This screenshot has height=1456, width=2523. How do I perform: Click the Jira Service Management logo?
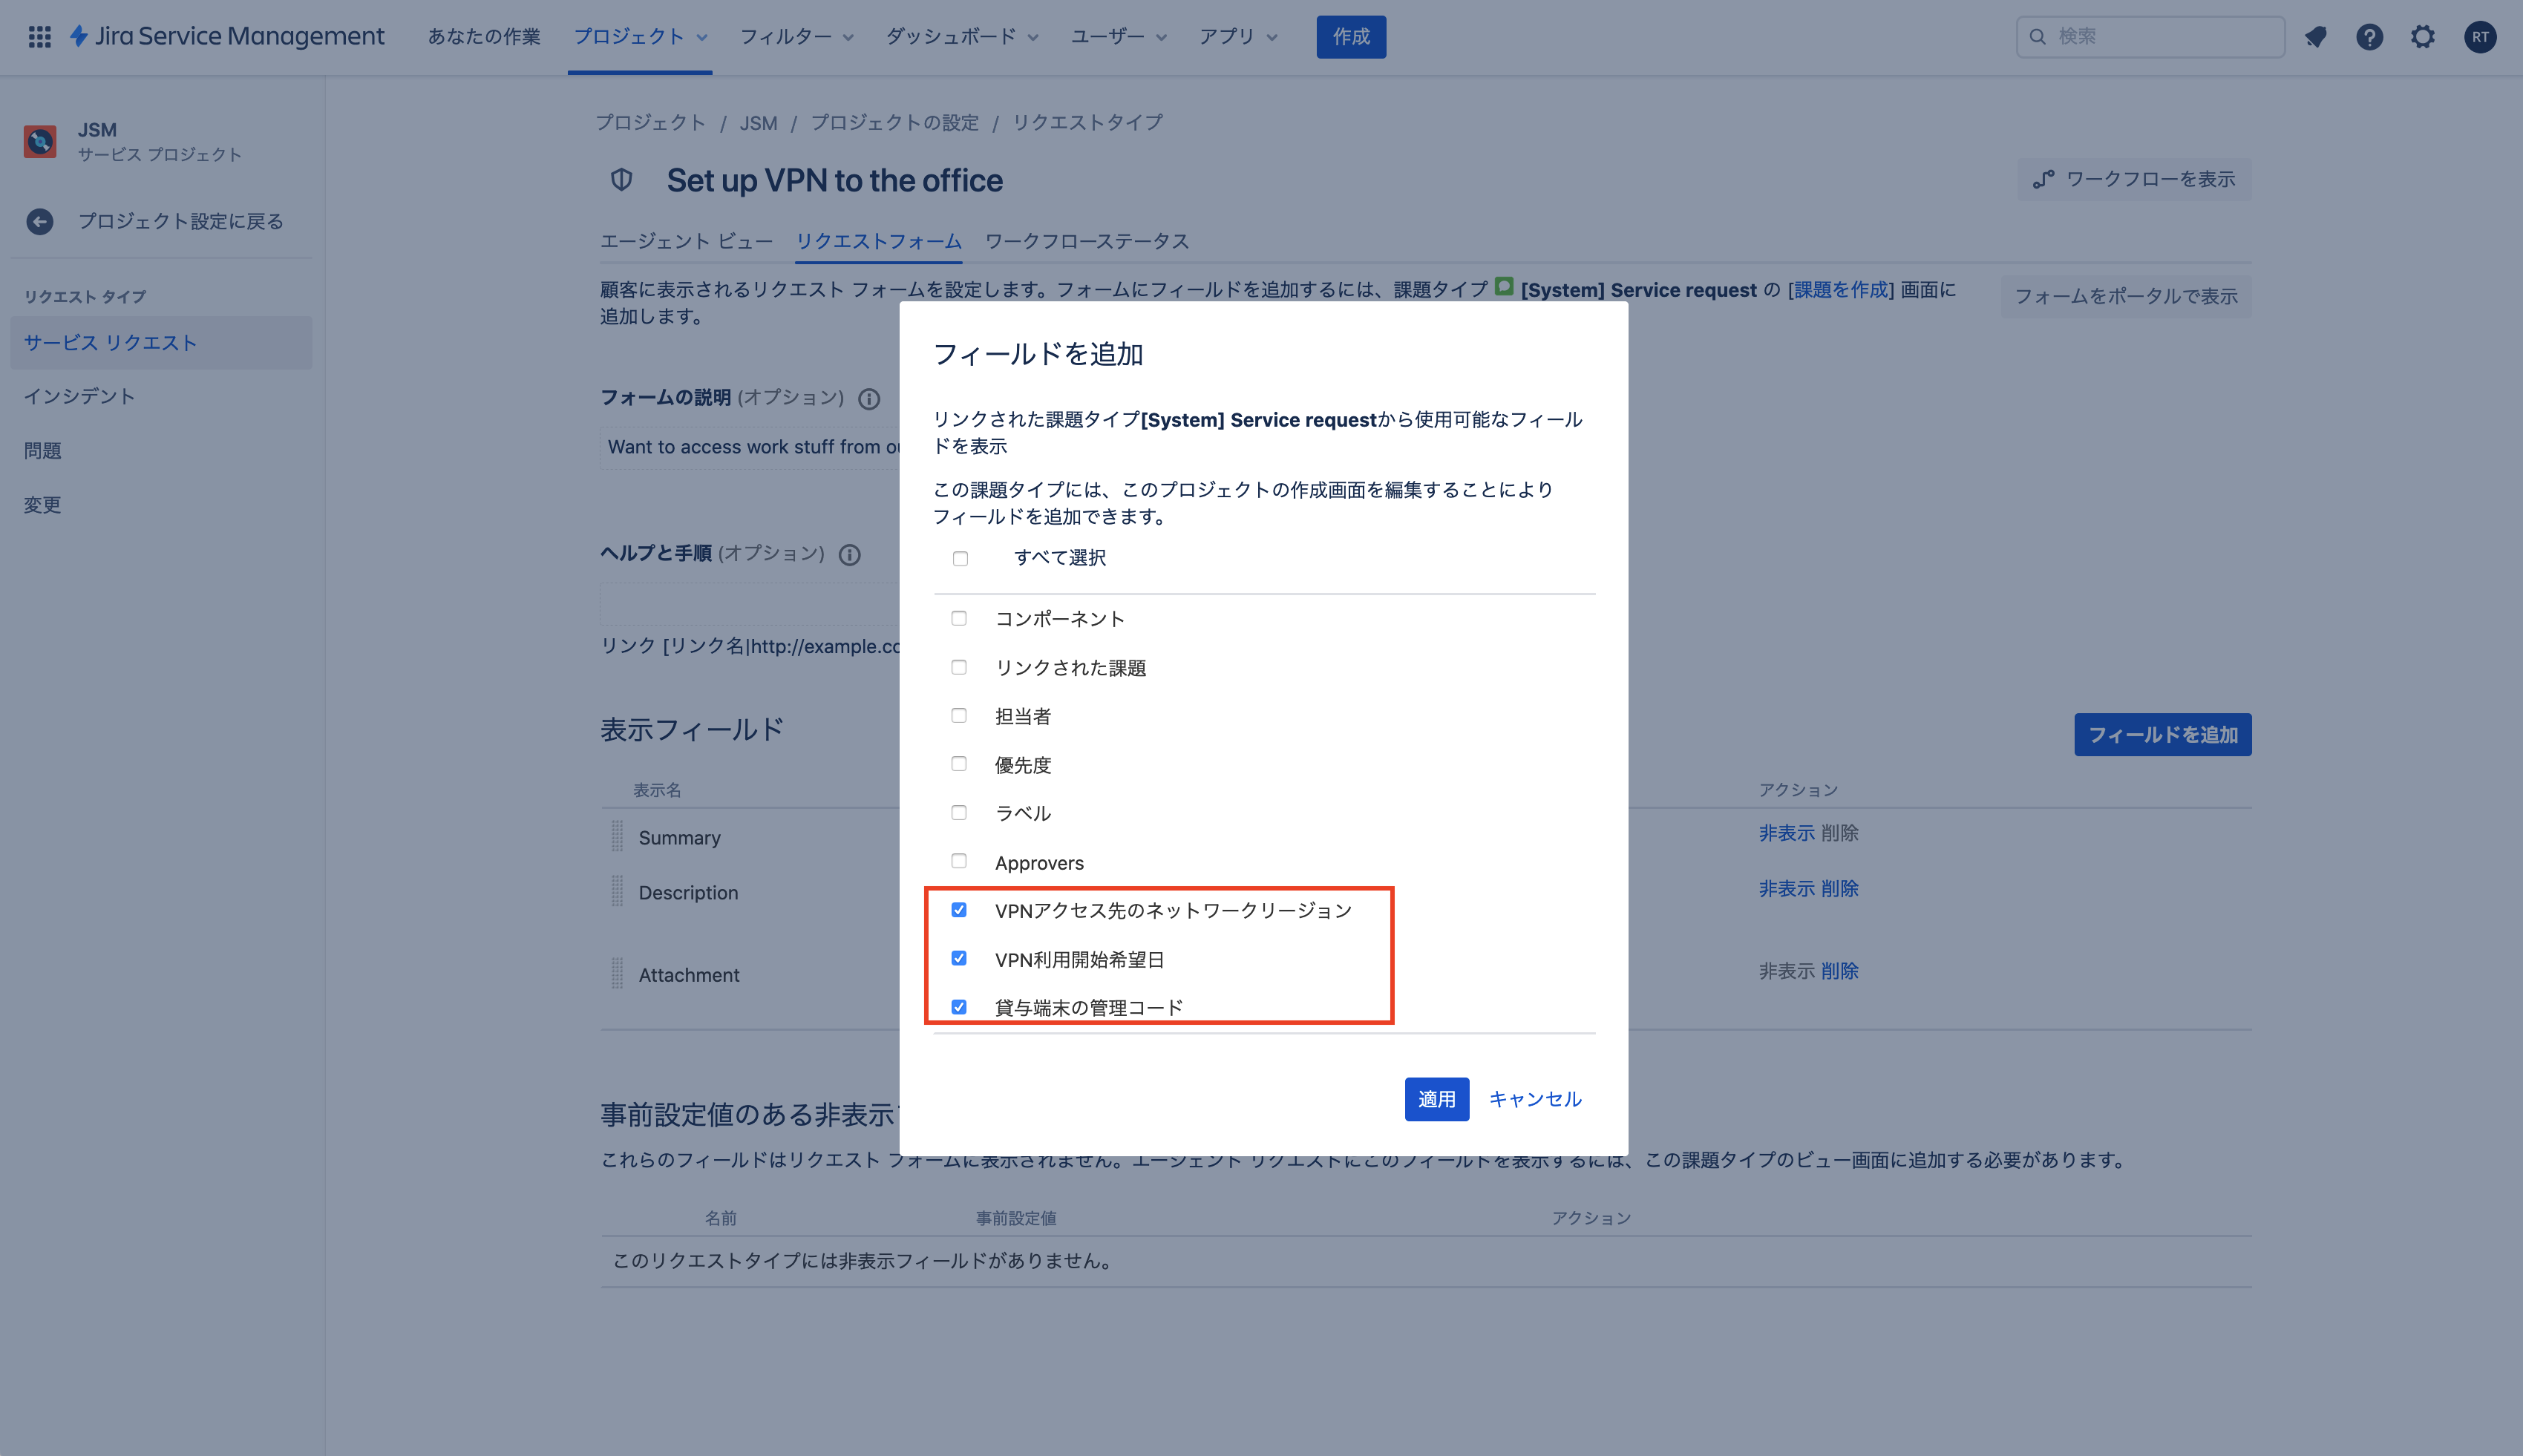[x=227, y=37]
